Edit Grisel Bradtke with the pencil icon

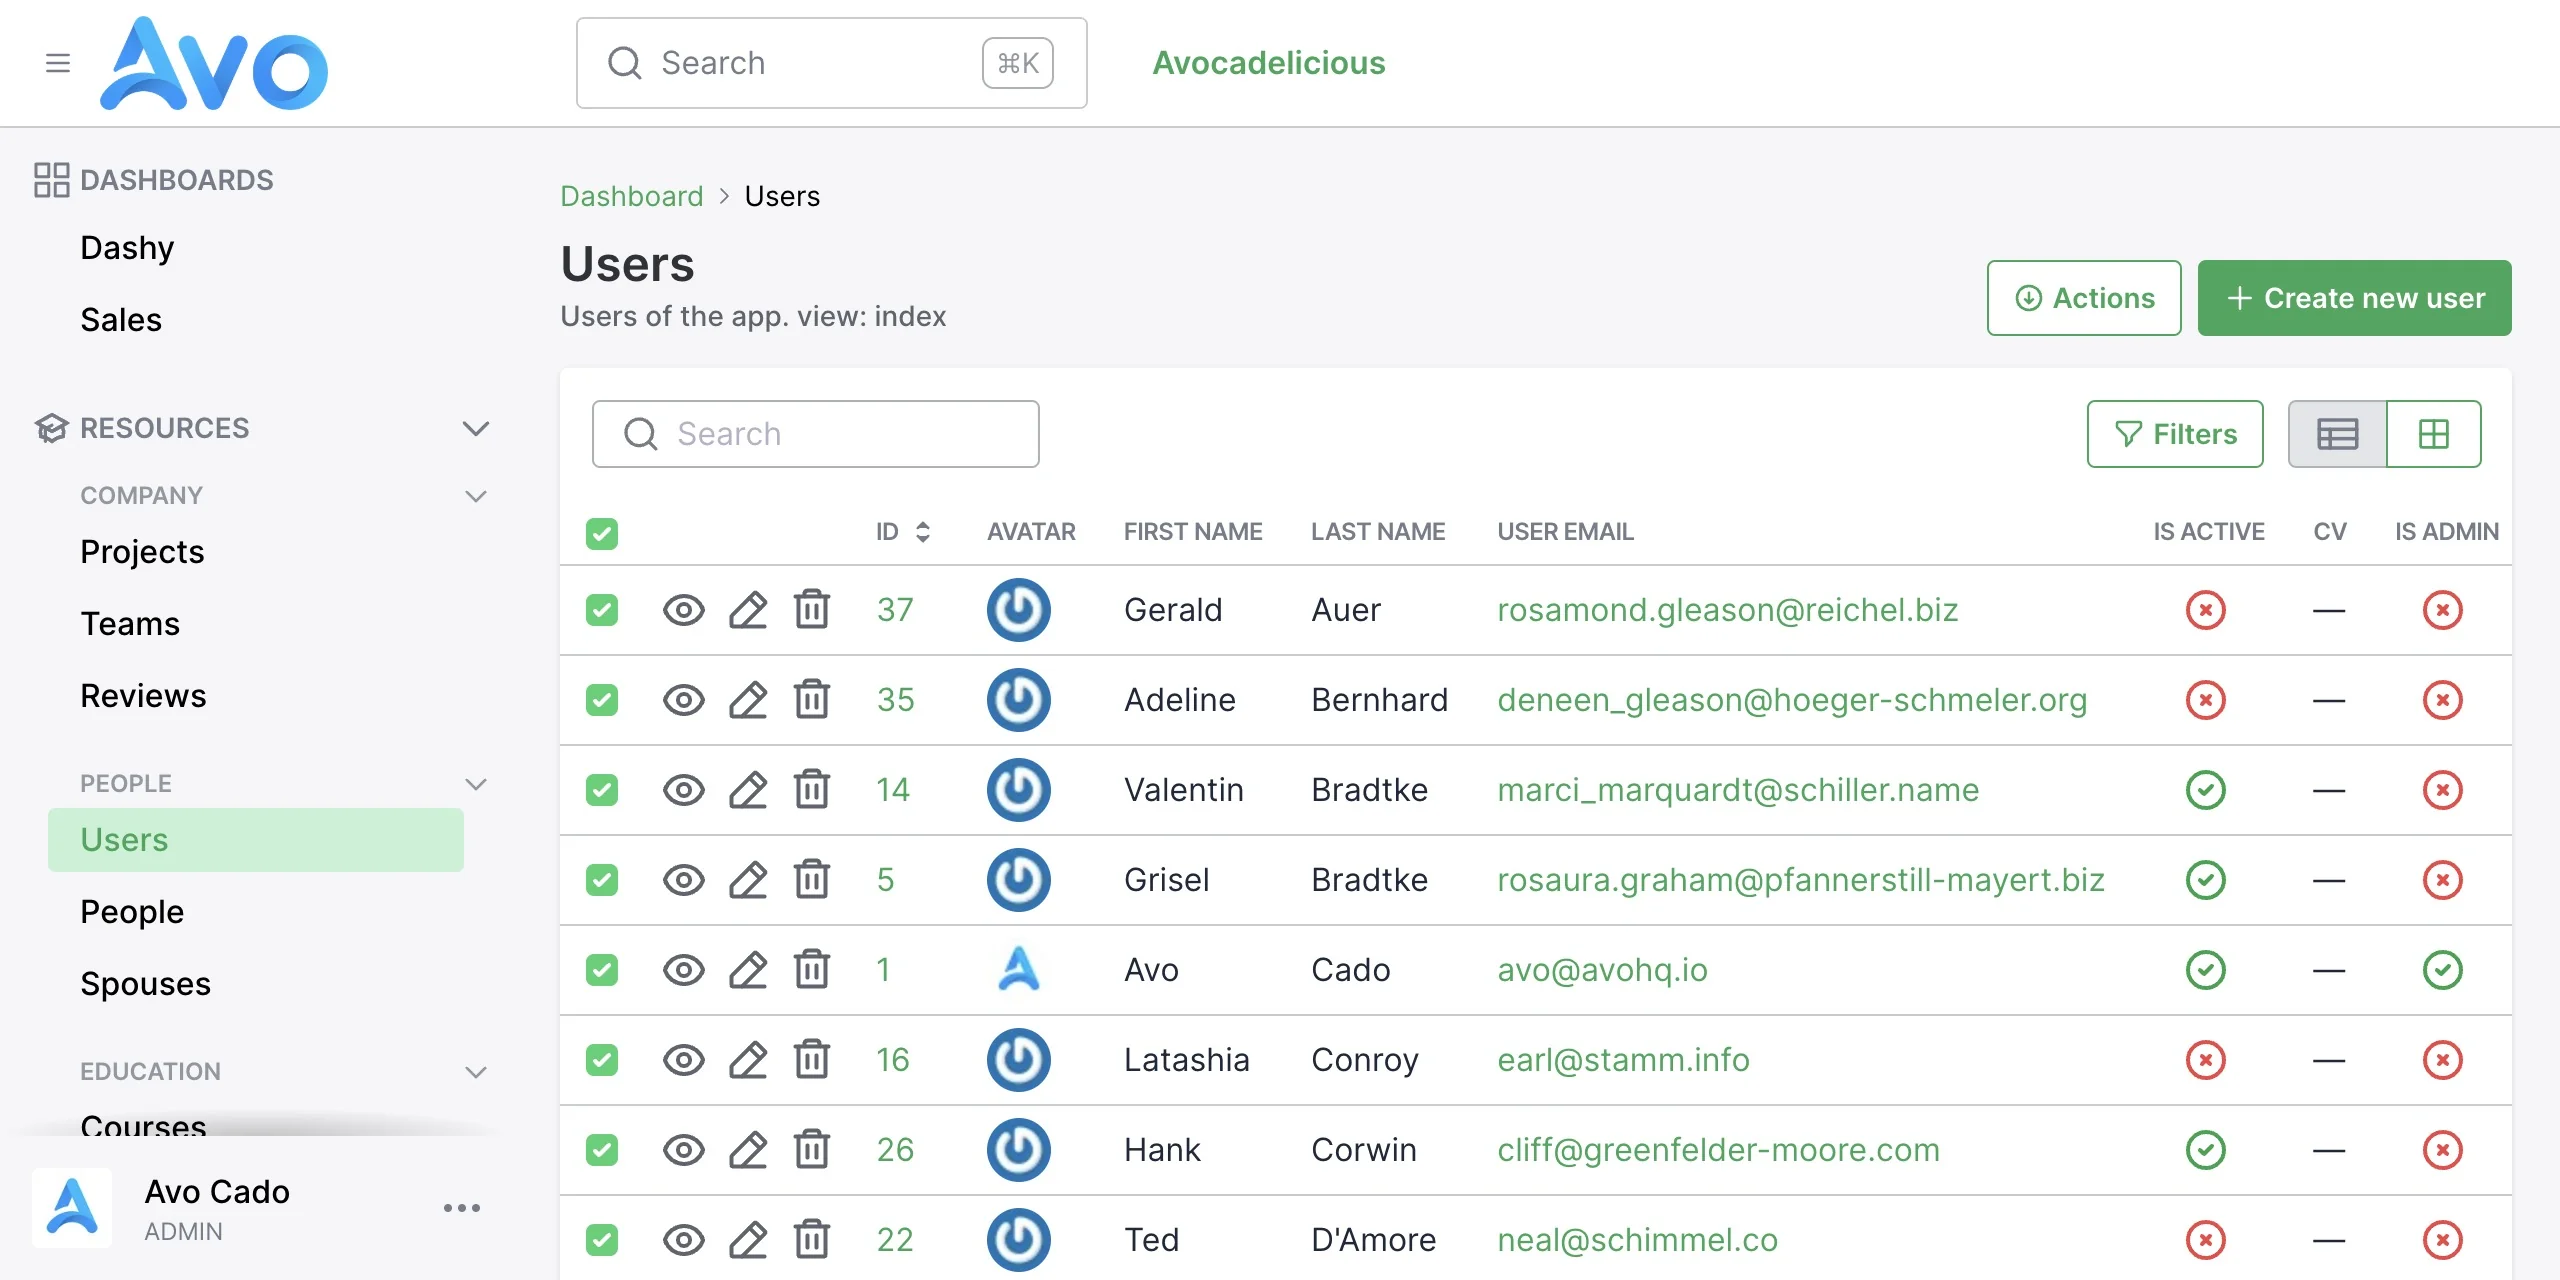coord(748,880)
